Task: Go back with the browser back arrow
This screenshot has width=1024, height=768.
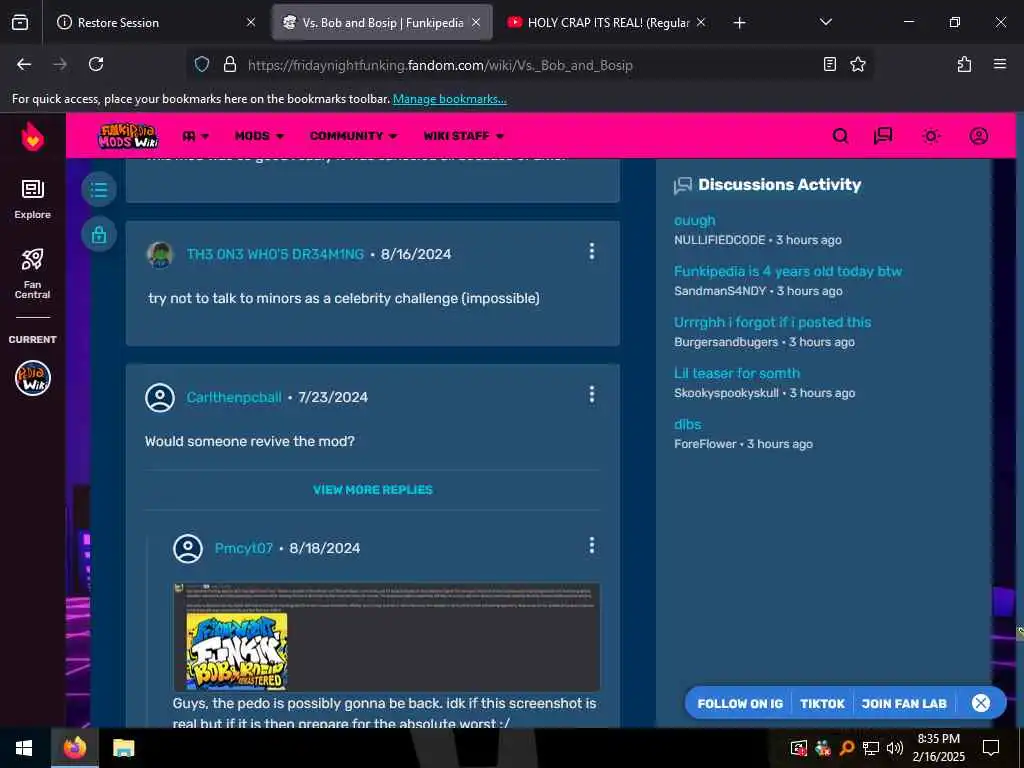Action: coord(24,64)
